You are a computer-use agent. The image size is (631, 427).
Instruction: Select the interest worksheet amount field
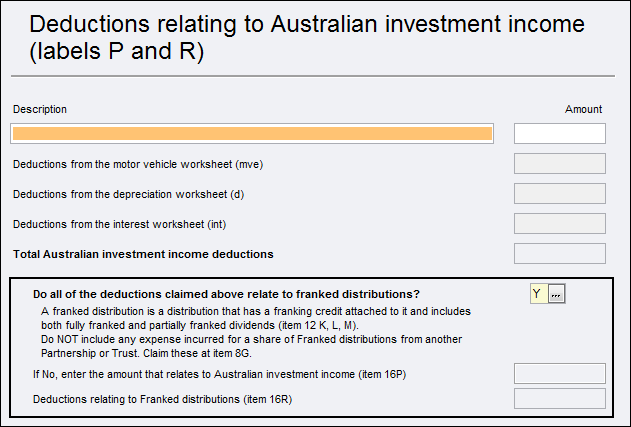tap(559, 224)
